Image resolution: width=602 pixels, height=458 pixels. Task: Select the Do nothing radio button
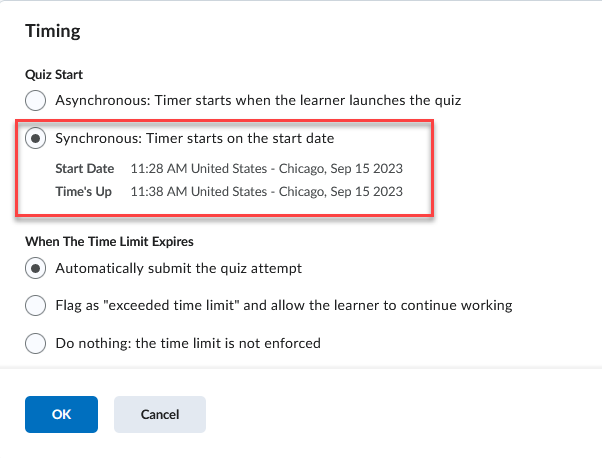pos(36,343)
